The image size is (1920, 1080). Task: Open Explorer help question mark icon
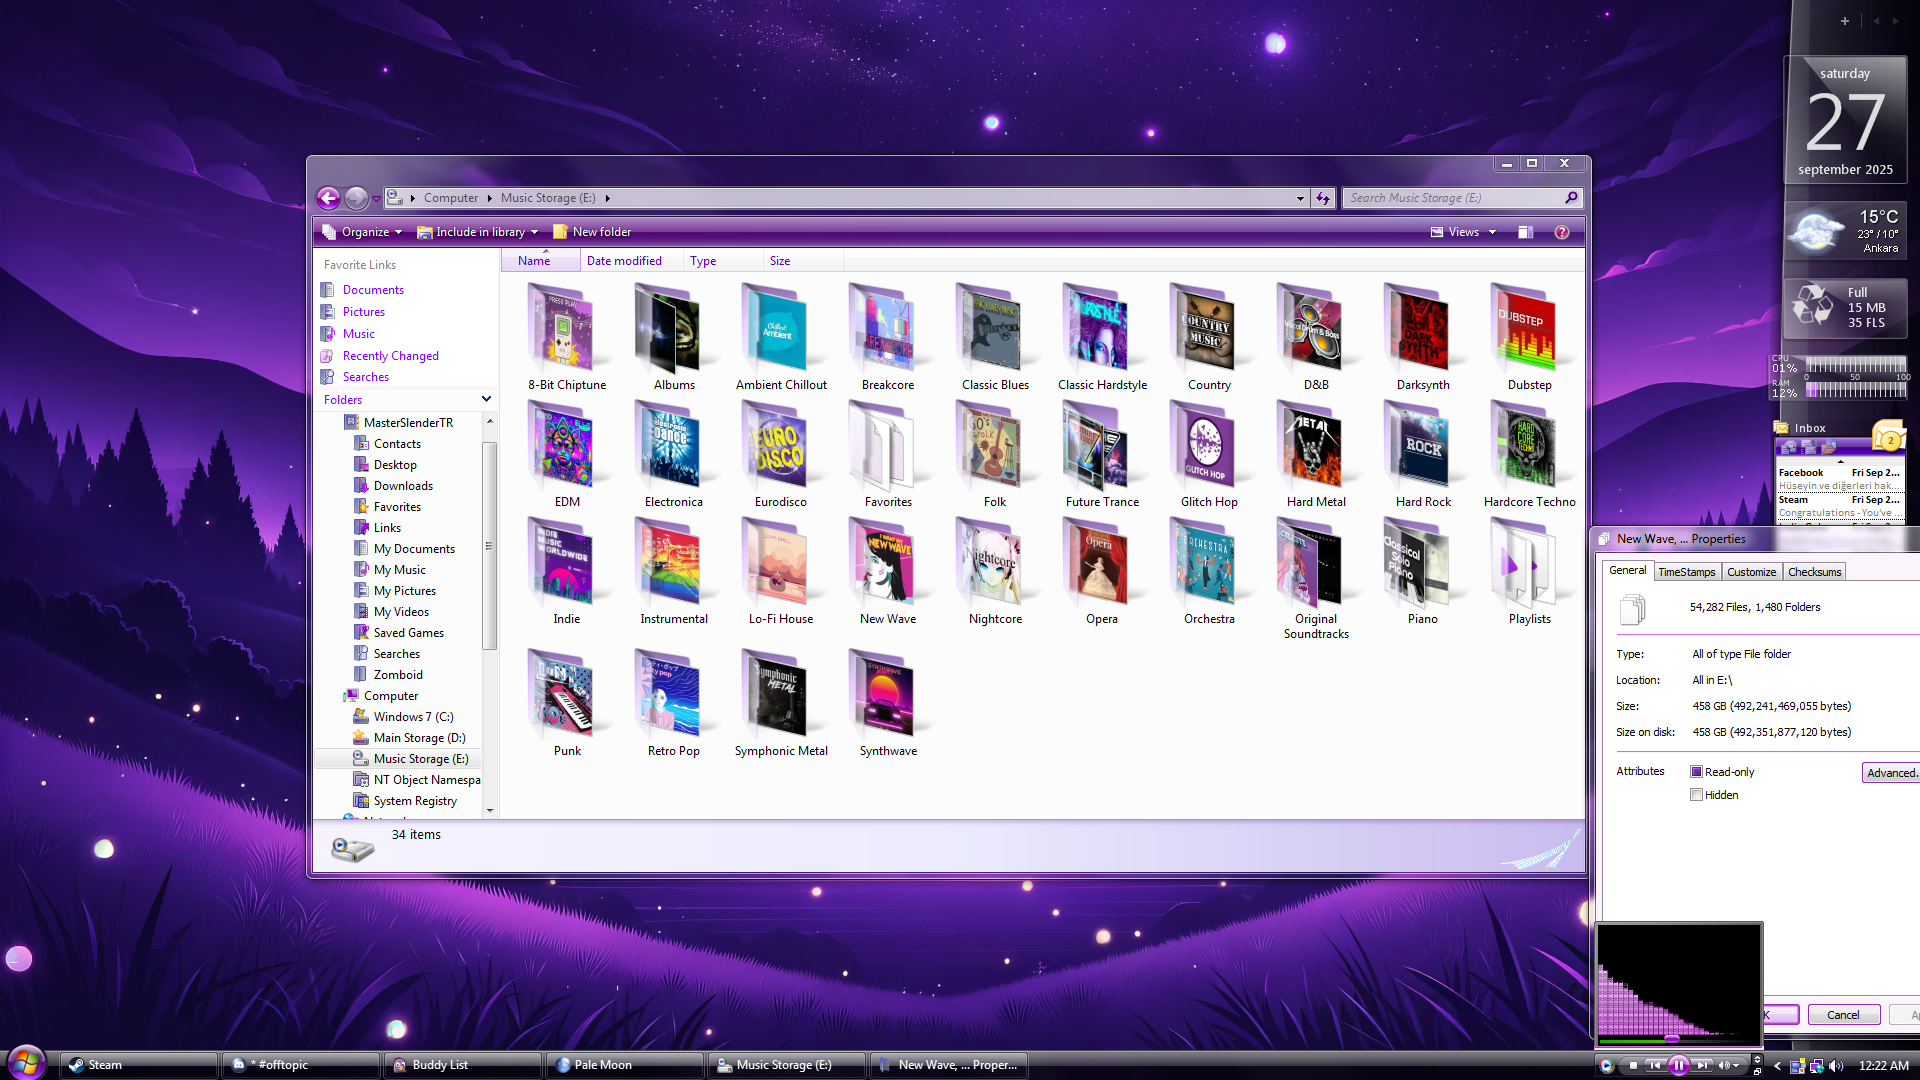(x=1562, y=232)
